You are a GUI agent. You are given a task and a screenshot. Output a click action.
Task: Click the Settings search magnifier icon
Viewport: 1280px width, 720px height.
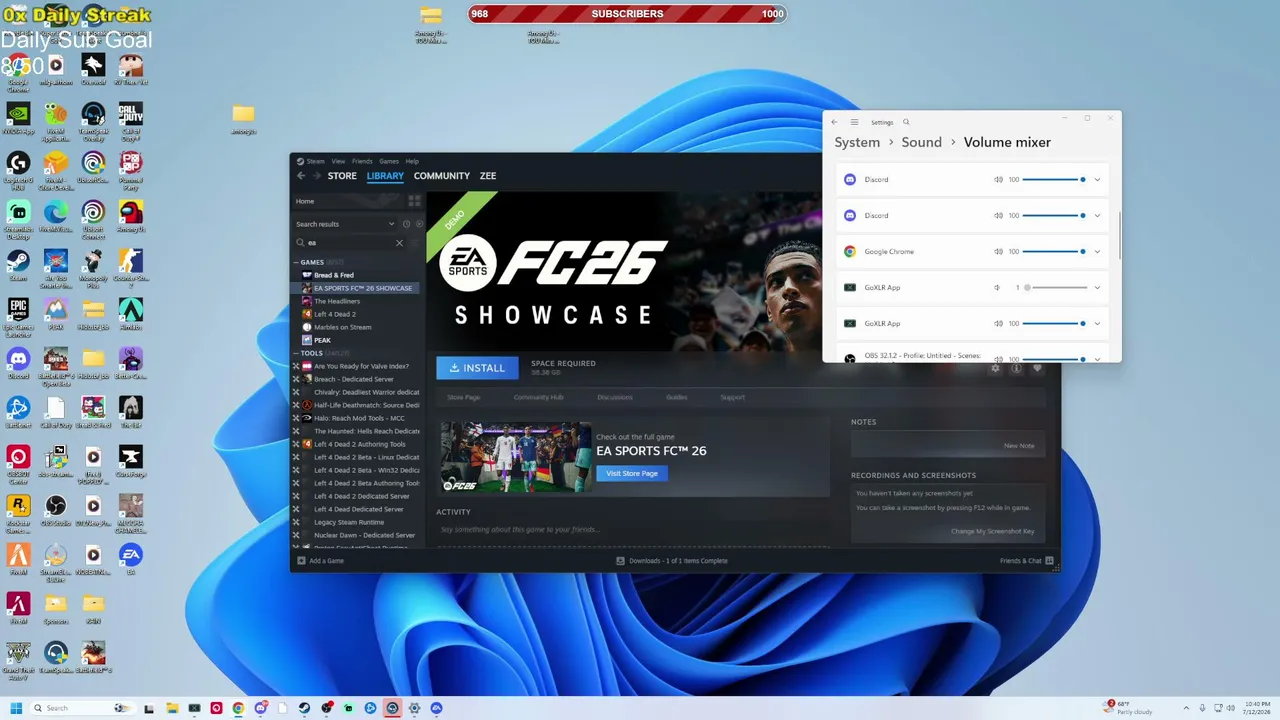coord(906,122)
